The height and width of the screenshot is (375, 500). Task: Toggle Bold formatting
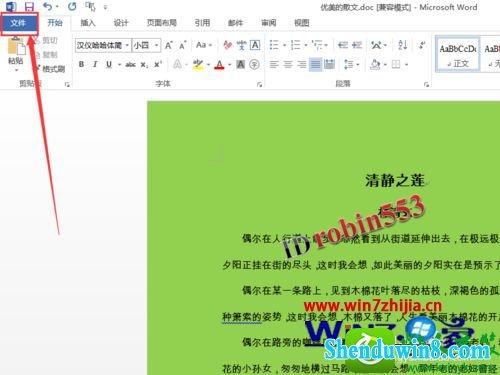[81, 64]
